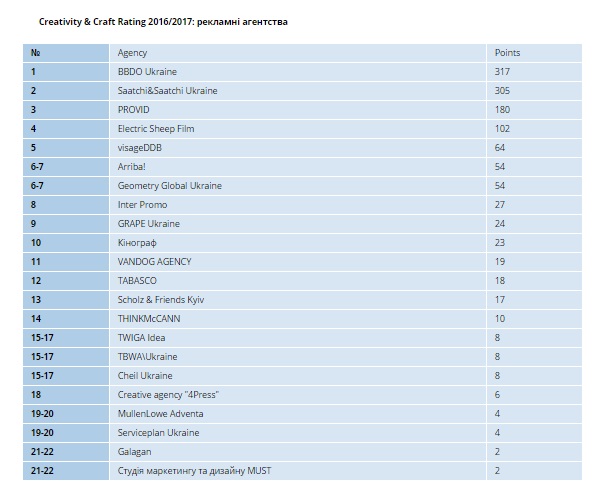601x496 pixels.
Task: Click Geometry Global Ukraine in the list
Action: click(x=169, y=186)
